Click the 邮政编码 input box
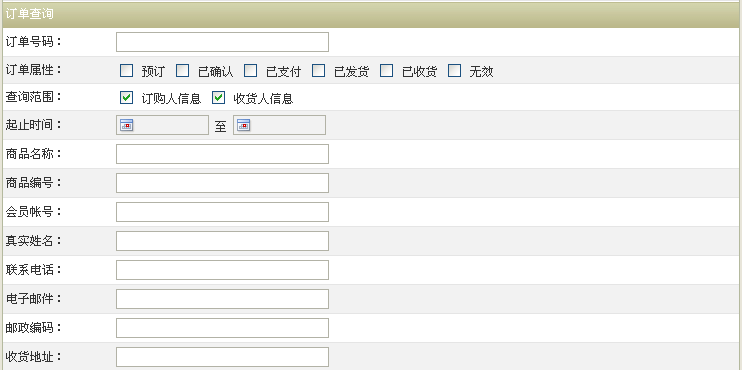The image size is (742, 370). [222, 328]
